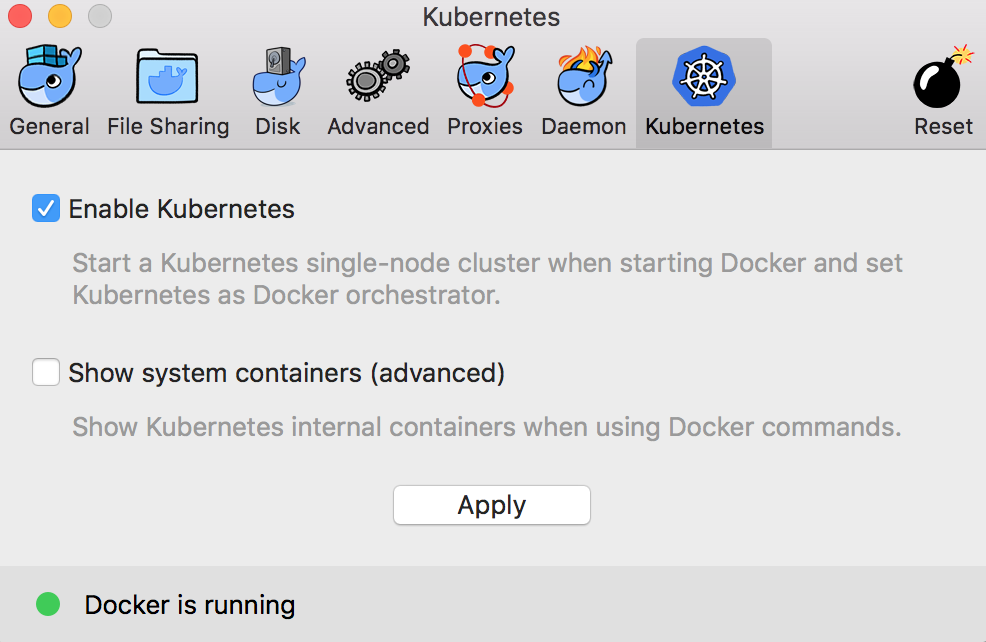Check the Show system containers checkbox

click(x=46, y=373)
